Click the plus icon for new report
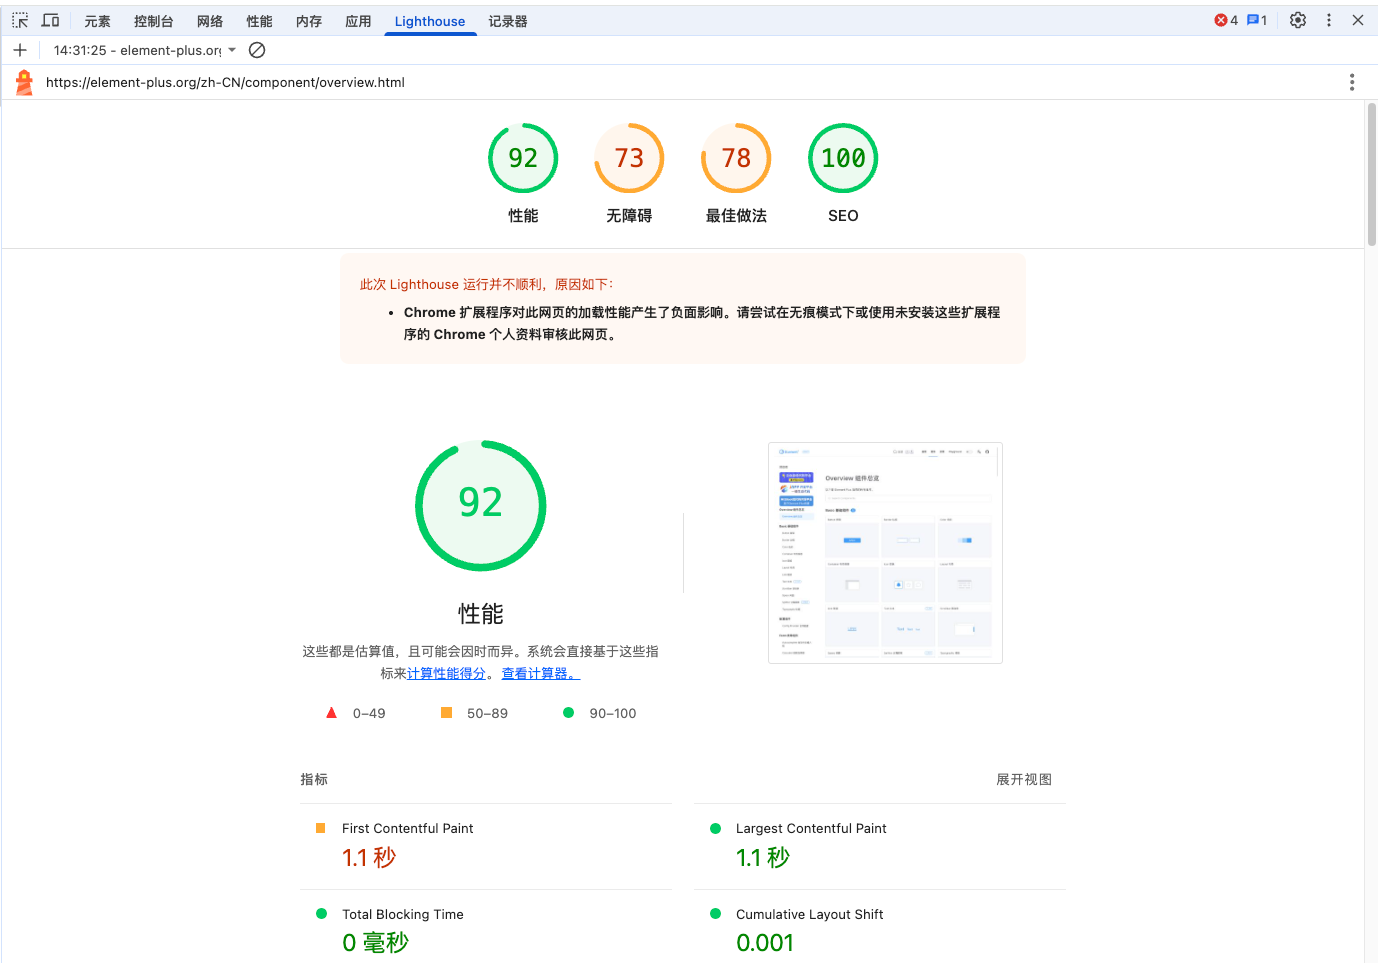Screen dimensions: 1378x963 [20, 50]
